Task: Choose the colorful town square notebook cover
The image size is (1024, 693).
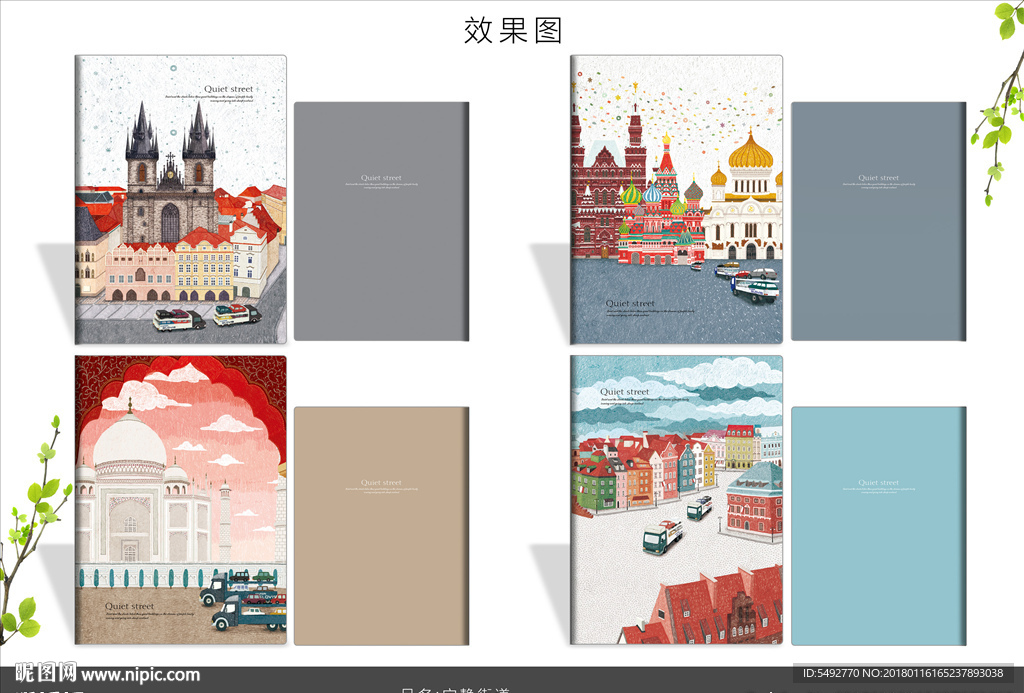Action: click(676, 500)
